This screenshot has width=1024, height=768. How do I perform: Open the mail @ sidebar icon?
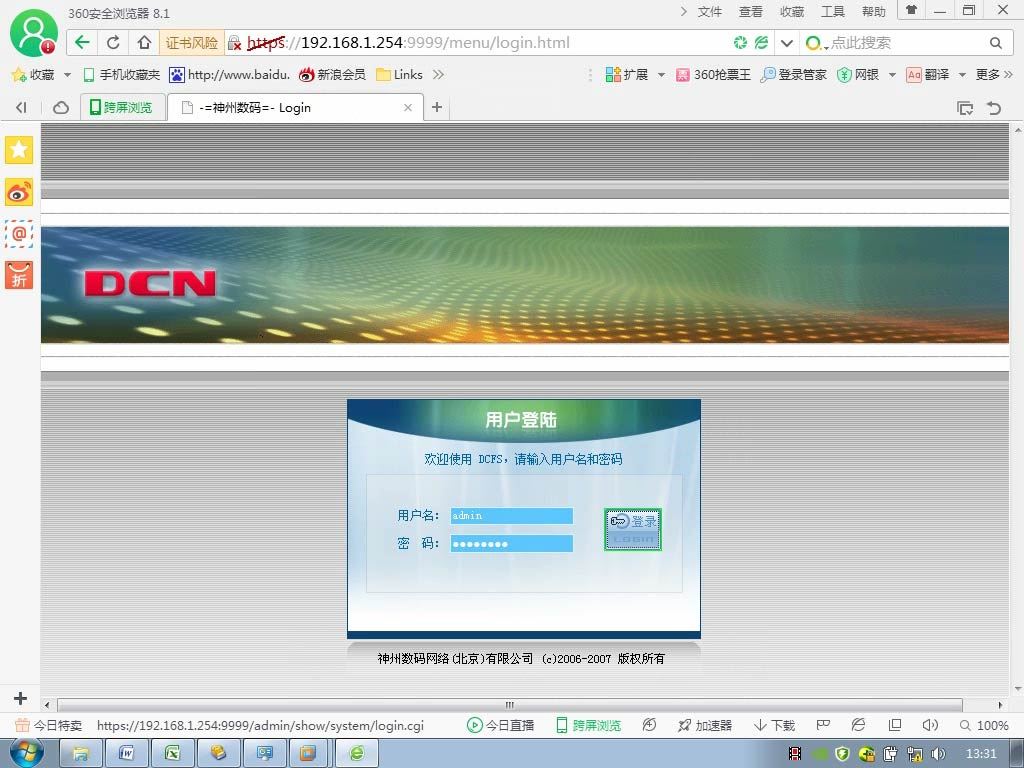click(x=19, y=233)
